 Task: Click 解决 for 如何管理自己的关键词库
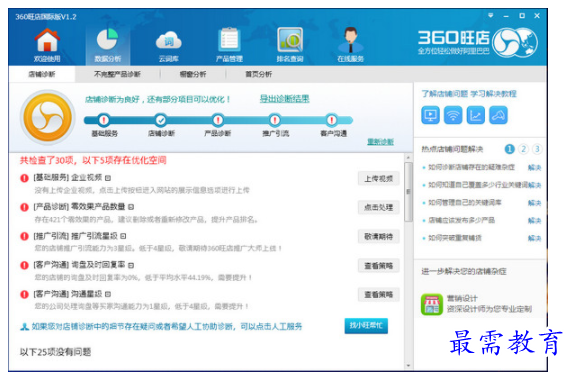(535, 203)
